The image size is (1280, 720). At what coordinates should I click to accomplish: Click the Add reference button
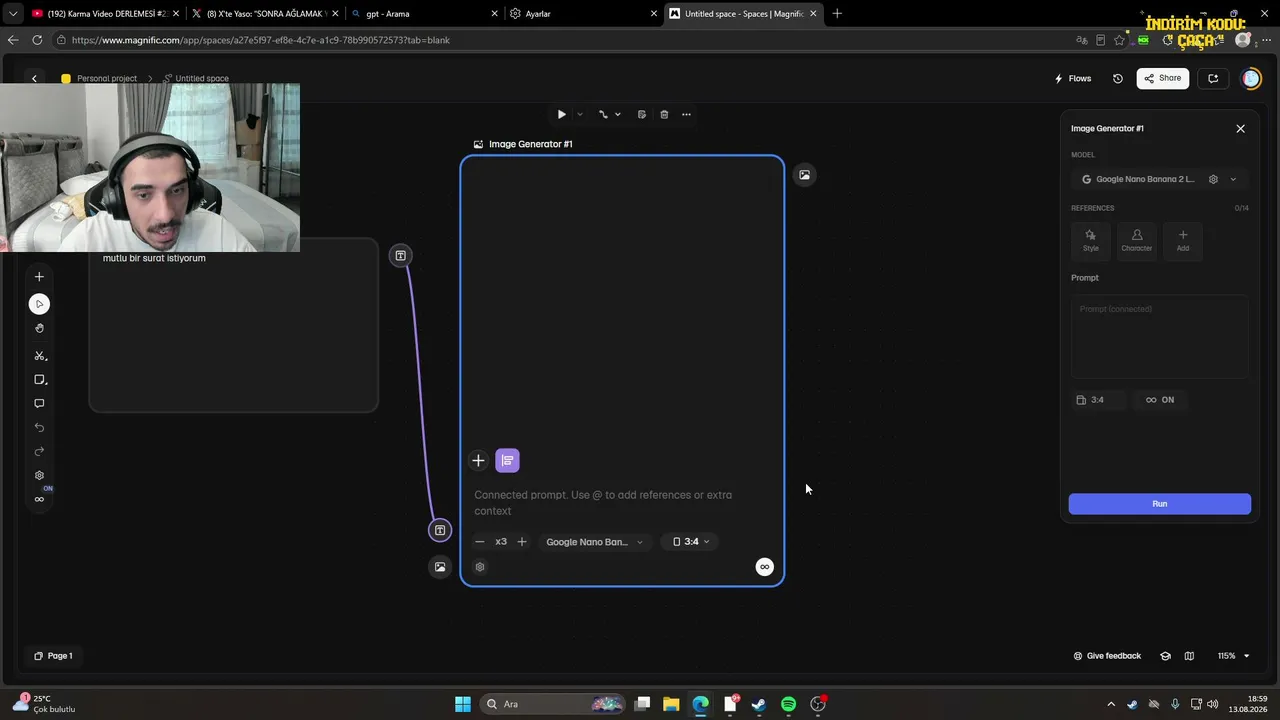(x=1183, y=240)
